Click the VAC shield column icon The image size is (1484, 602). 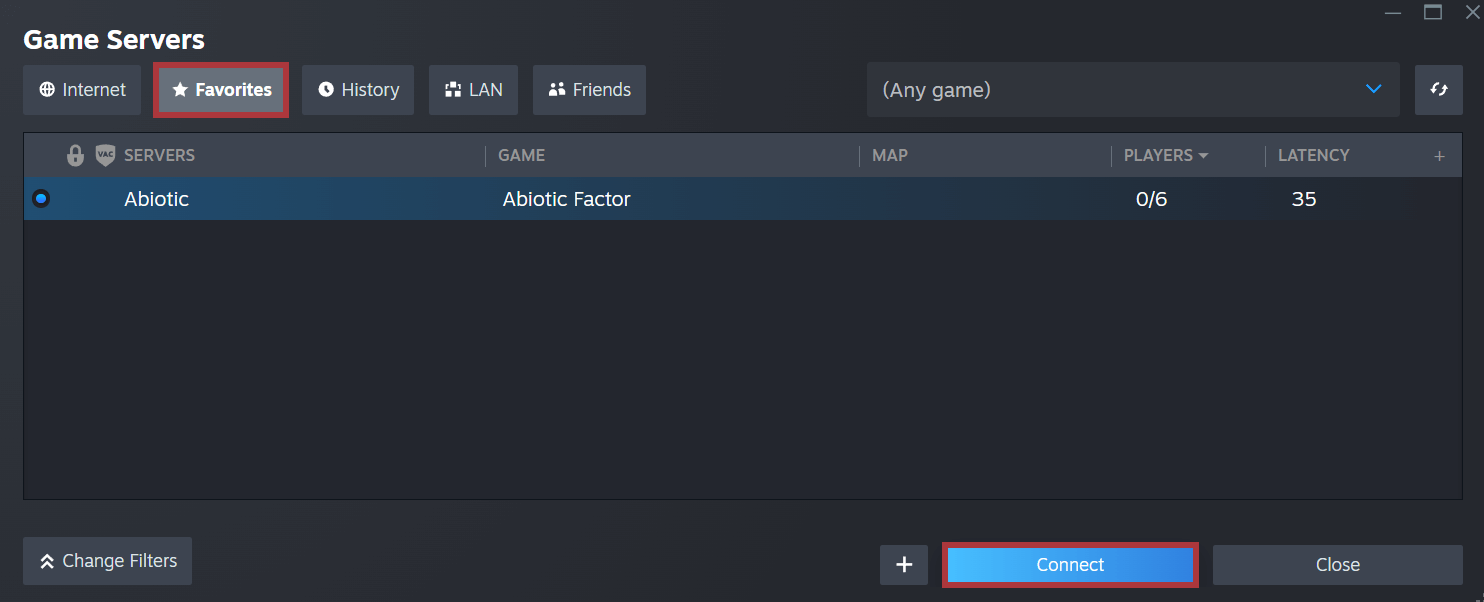pyautogui.click(x=105, y=155)
